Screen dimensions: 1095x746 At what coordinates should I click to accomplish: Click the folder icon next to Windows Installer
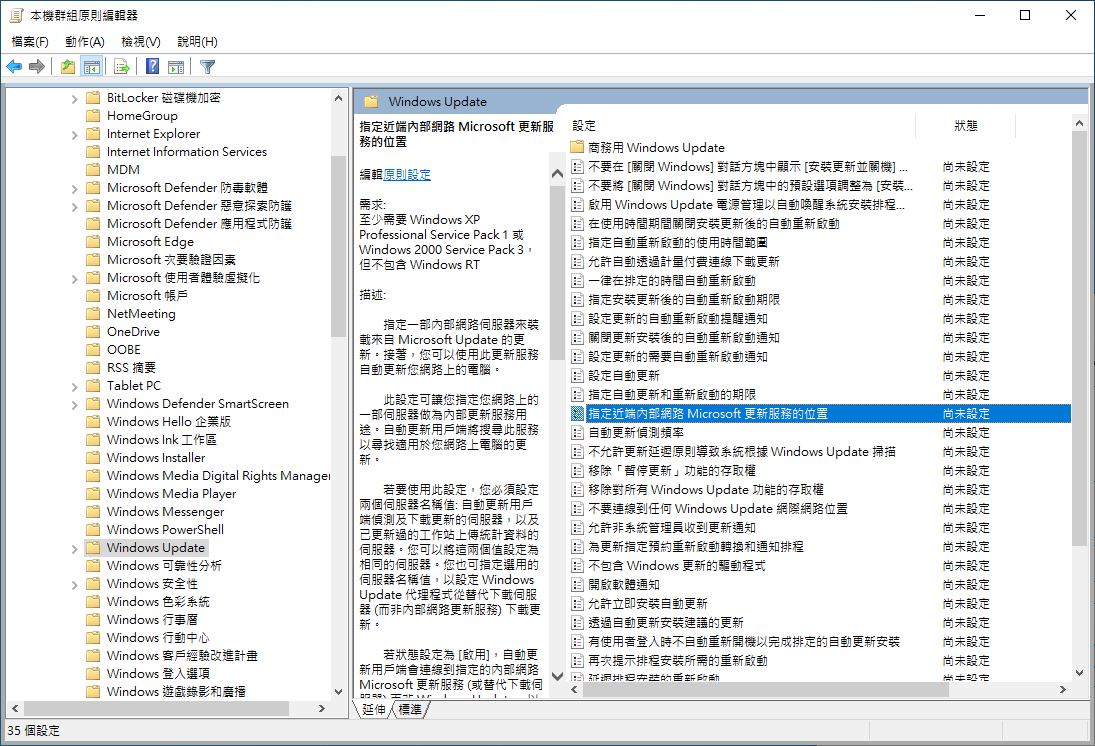click(x=93, y=458)
